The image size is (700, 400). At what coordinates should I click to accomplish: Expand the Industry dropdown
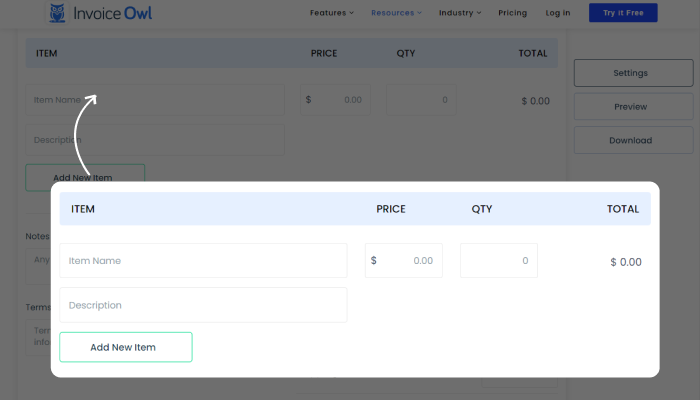(460, 13)
